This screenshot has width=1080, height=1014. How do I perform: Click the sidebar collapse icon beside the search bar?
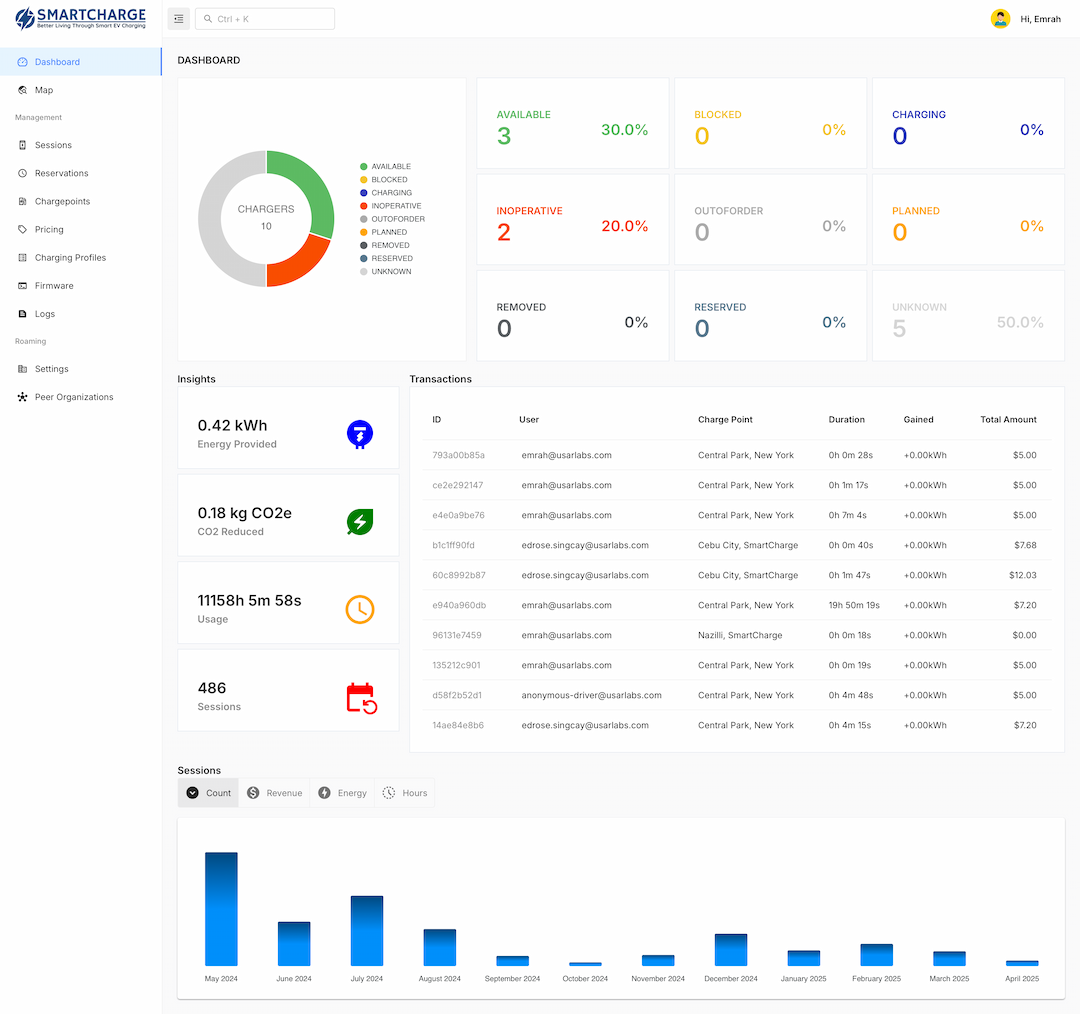pos(178,18)
